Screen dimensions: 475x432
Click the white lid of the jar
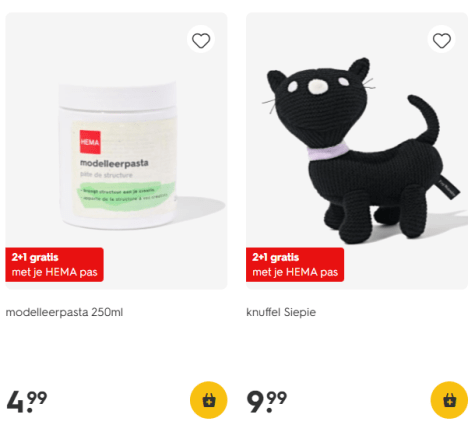pyautogui.click(x=117, y=96)
